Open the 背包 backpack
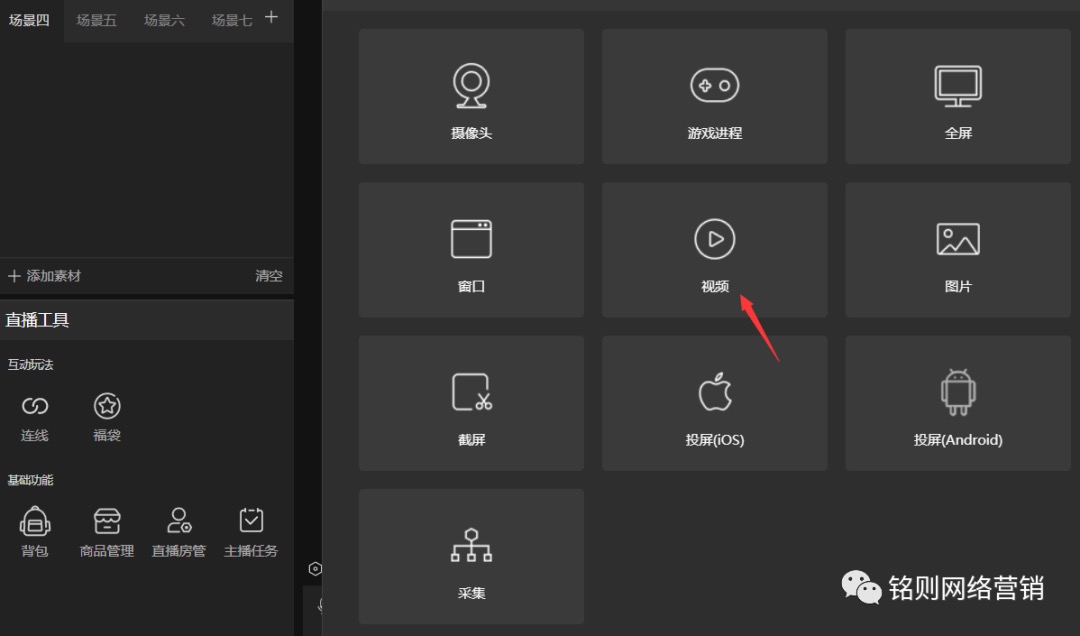 point(34,532)
